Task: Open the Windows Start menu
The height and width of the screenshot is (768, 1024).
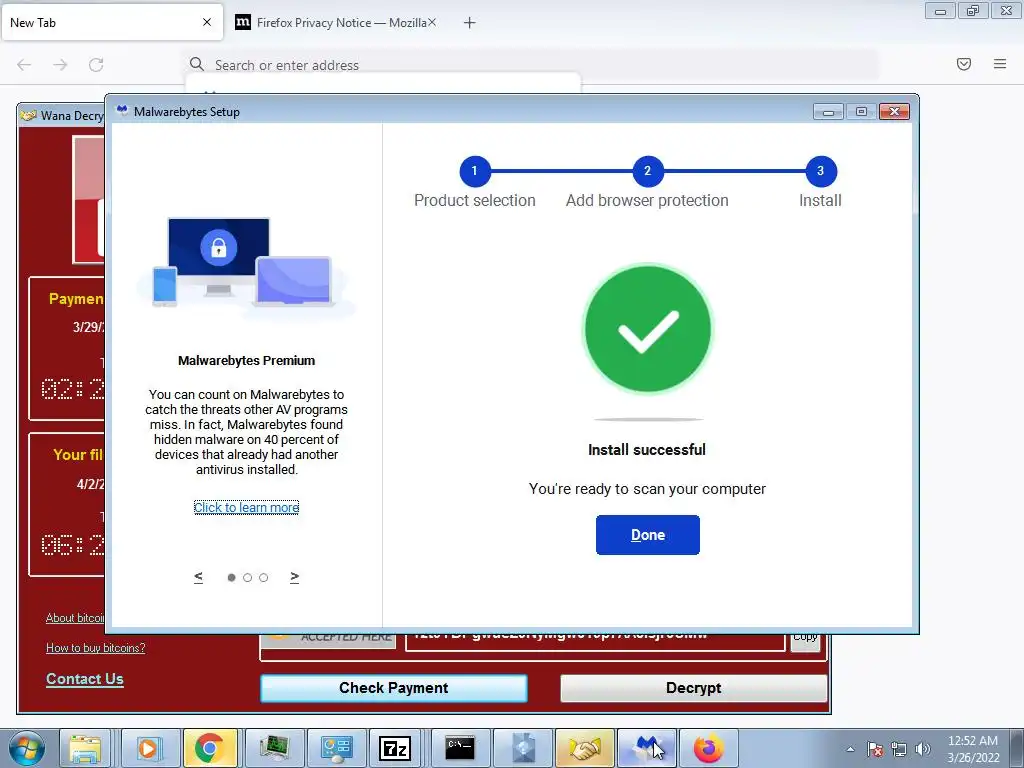Action: point(26,748)
